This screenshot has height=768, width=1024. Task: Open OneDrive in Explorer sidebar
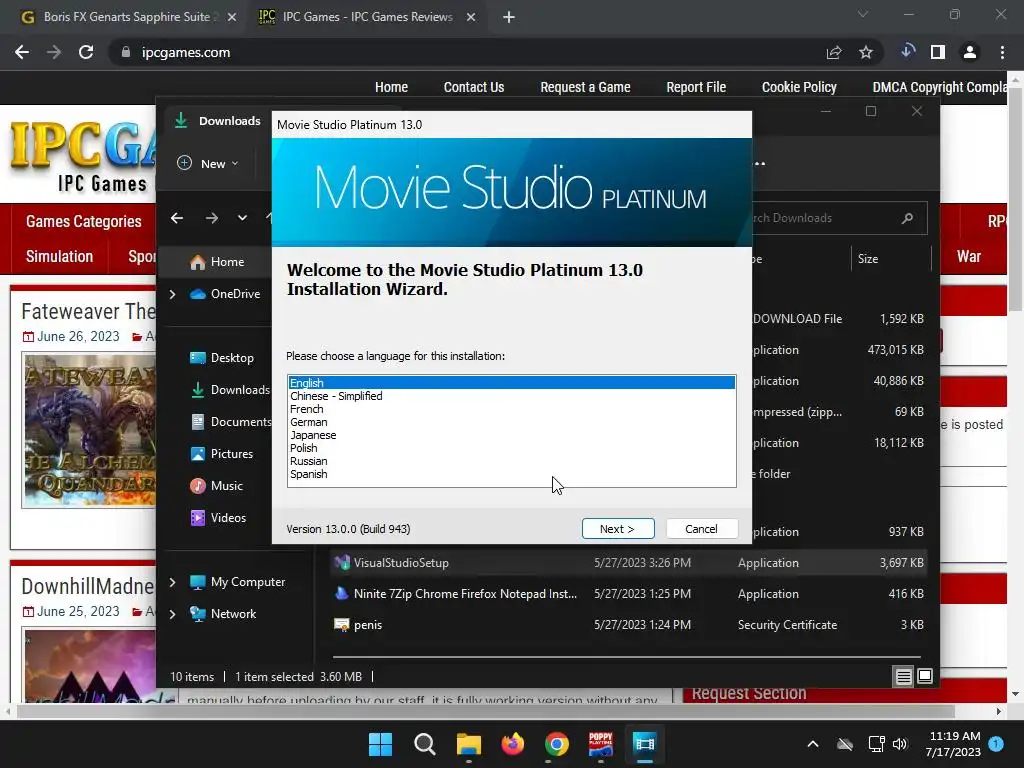[225, 294]
